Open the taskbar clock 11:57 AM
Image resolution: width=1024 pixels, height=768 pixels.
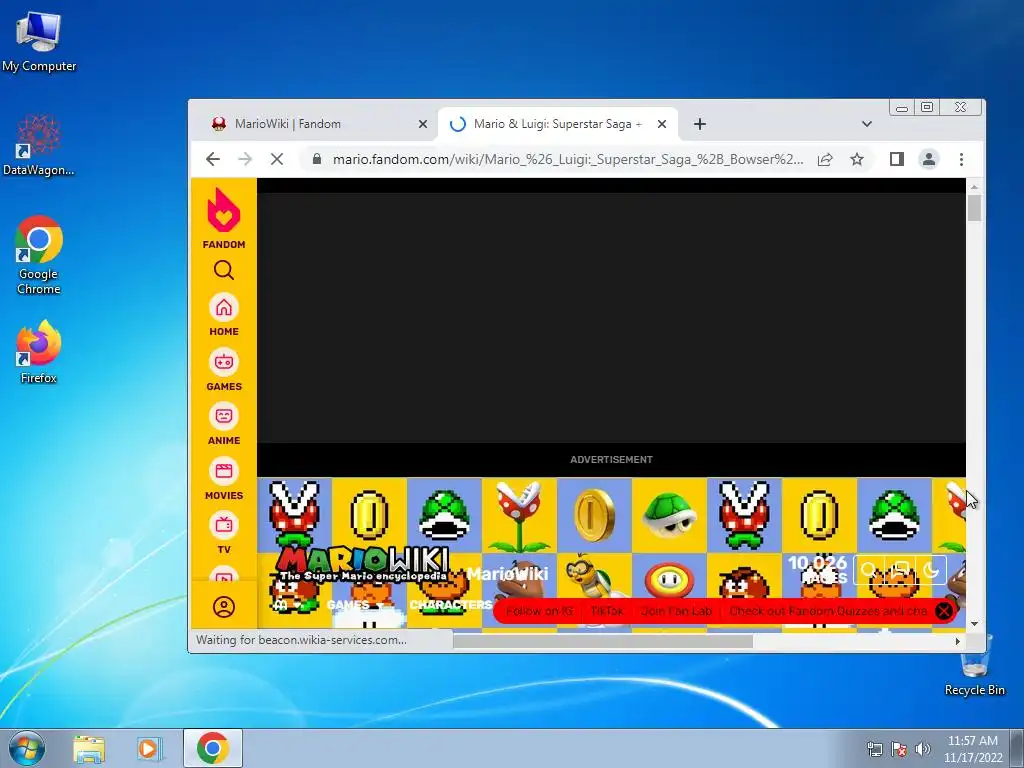[973, 749]
